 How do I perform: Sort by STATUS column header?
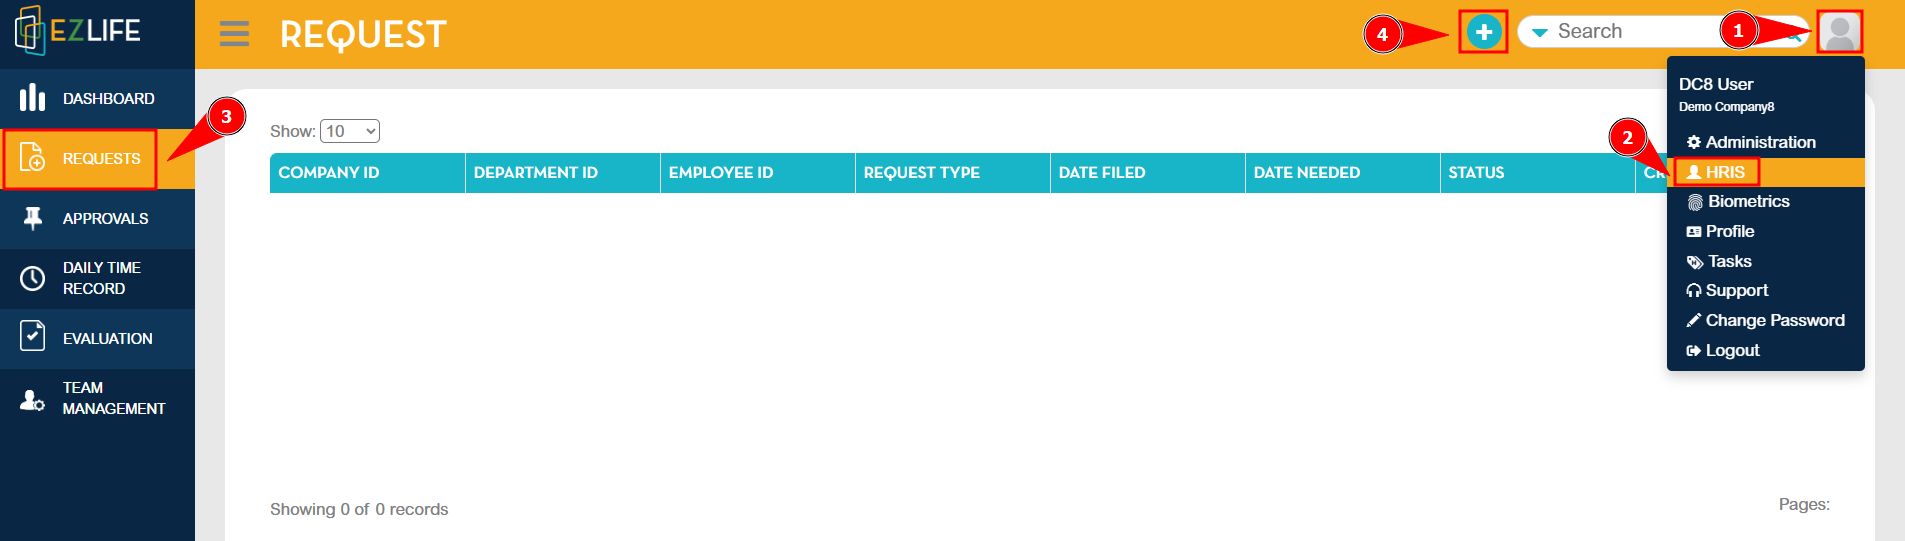pos(1538,173)
